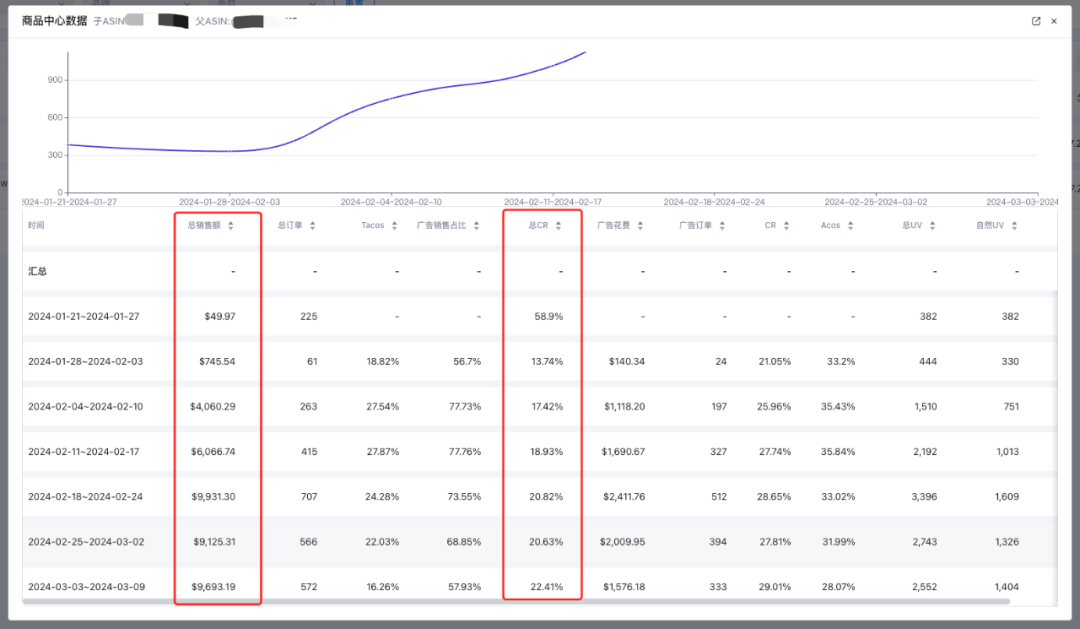Viewport: 1080px width, 629px height.
Task: Close the 商品中心数据 dialog
Action: click(x=1054, y=21)
